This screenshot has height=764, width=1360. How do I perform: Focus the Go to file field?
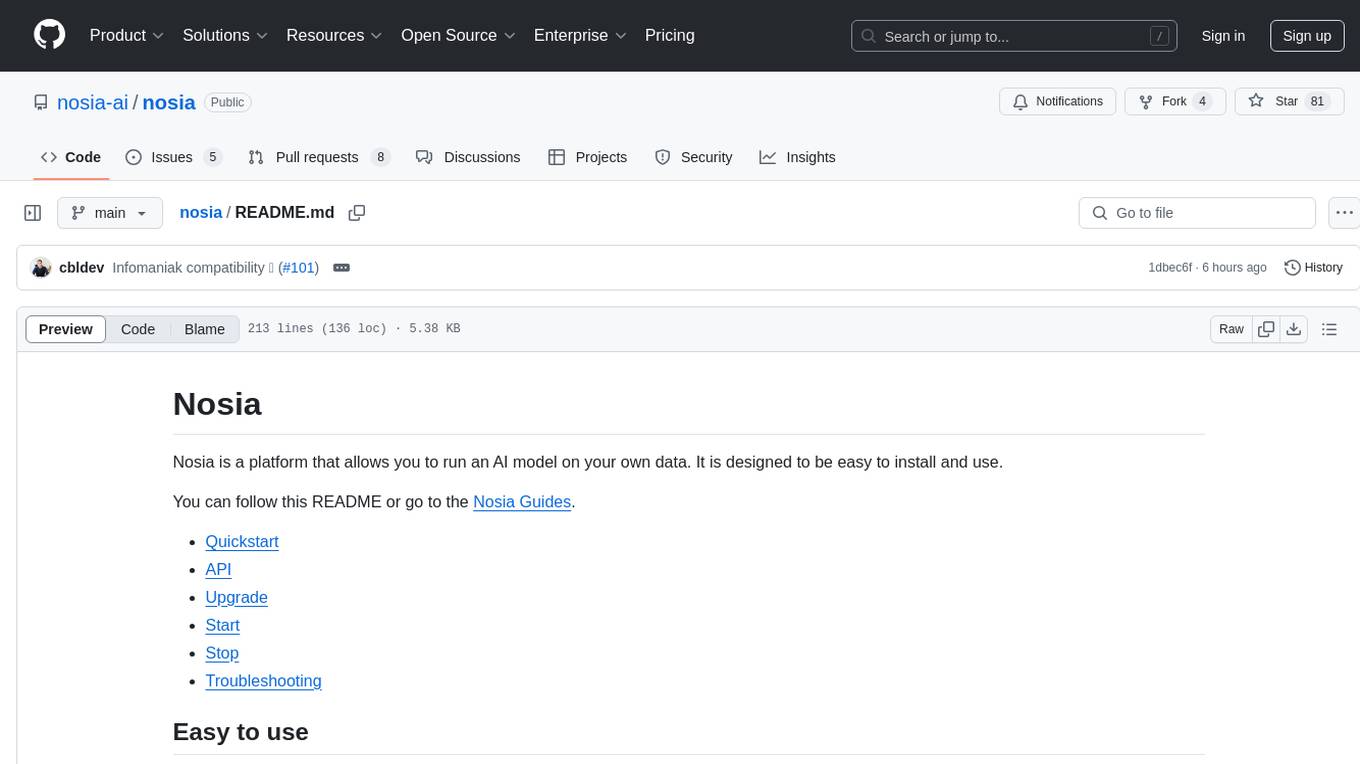click(1197, 213)
